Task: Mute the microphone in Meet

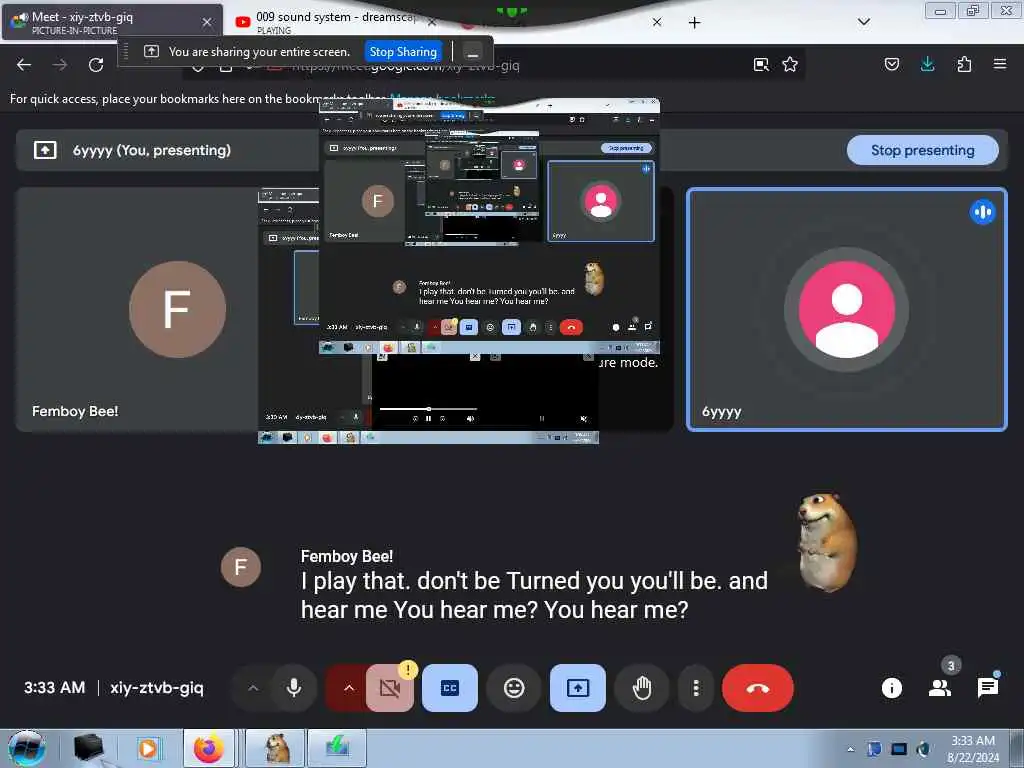Action: click(294, 688)
